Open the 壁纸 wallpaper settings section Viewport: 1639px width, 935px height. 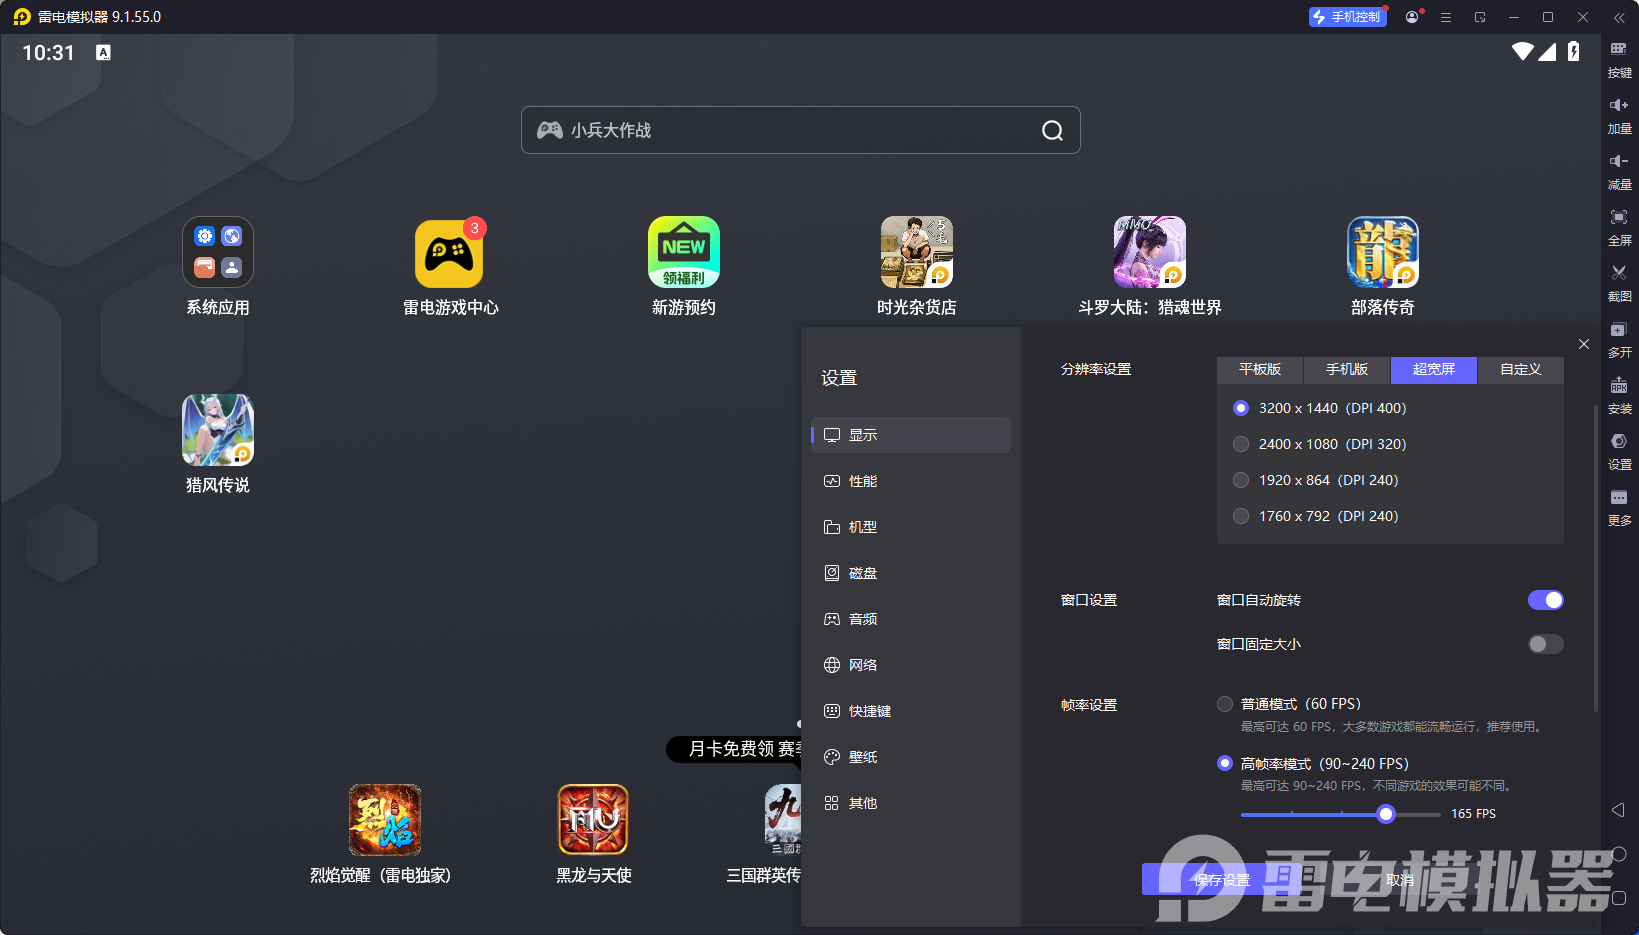[x=864, y=756]
